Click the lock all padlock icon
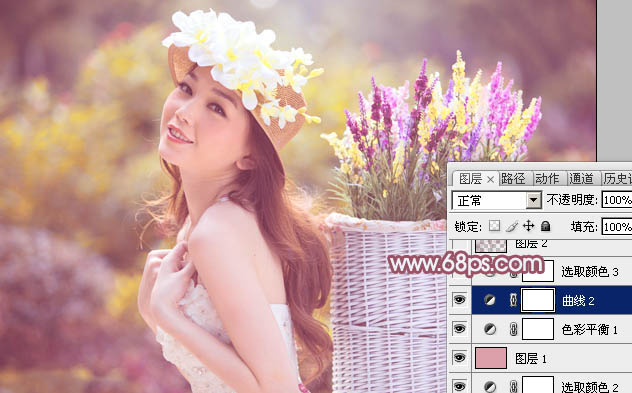632x393 pixels. click(x=545, y=226)
